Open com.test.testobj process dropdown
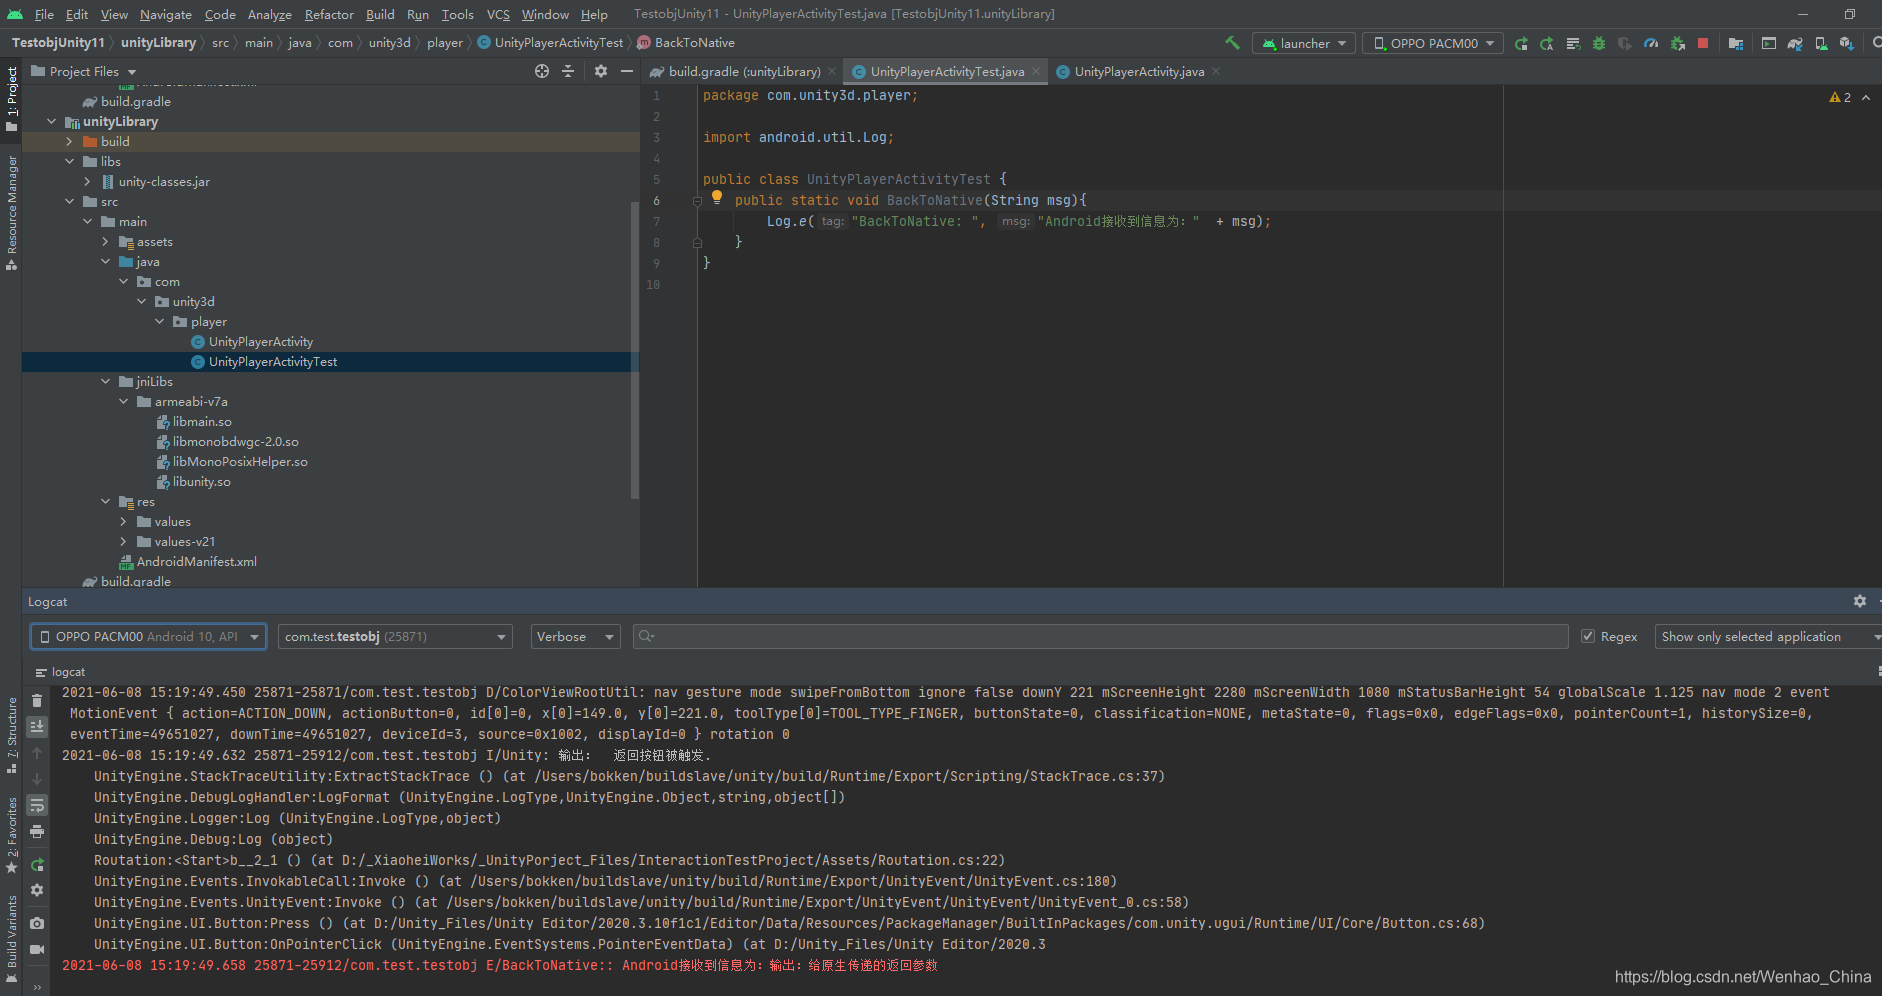Screen dimensions: 1882x996 pos(395,636)
